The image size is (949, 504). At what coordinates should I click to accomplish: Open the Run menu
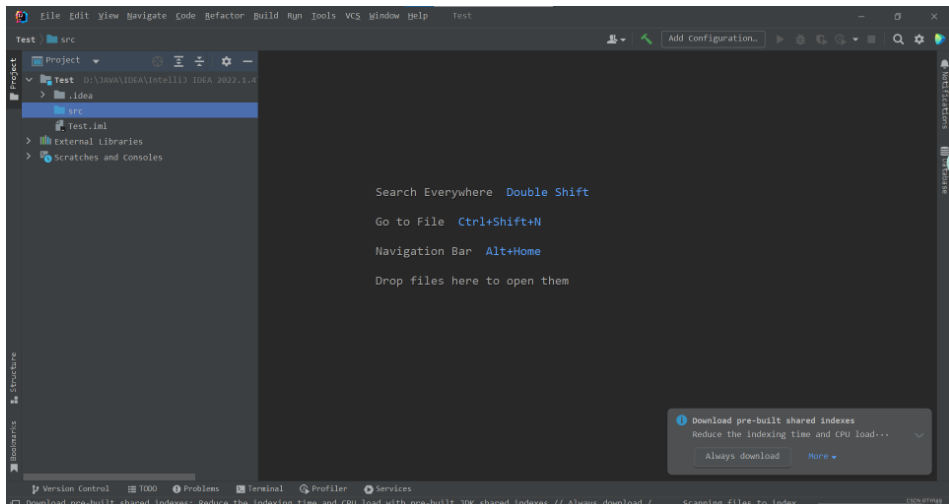click(x=295, y=16)
